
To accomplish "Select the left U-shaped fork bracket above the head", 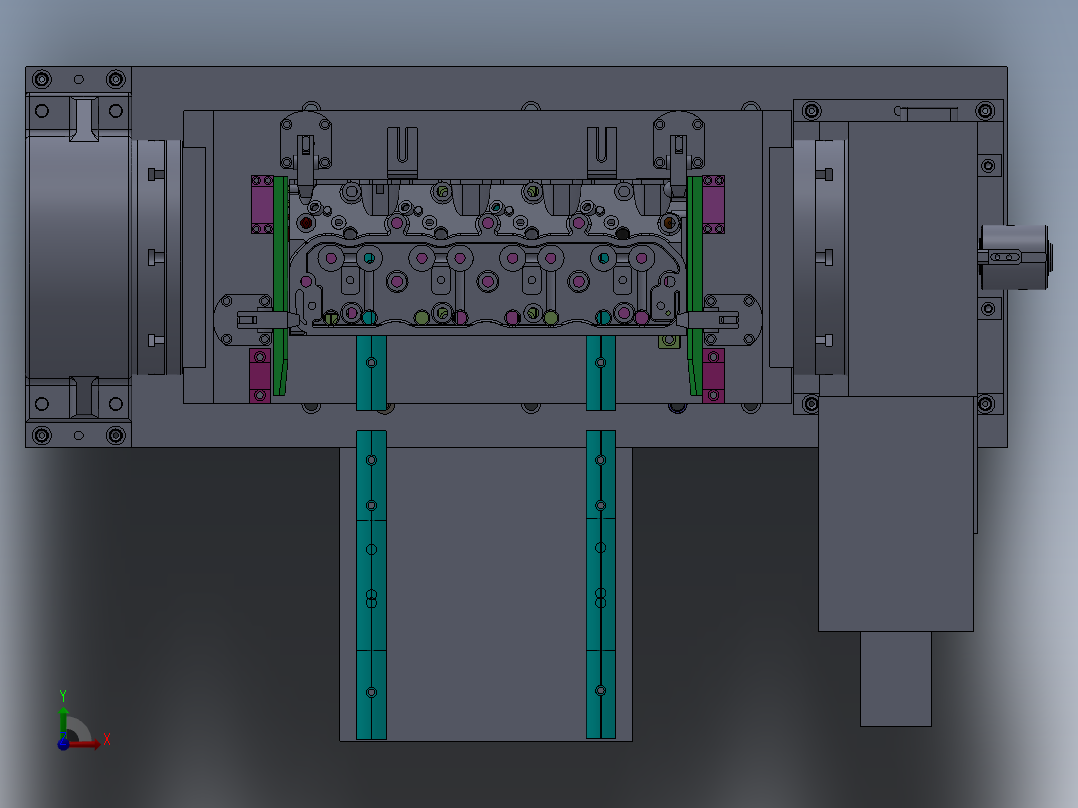I will [x=402, y=153].
